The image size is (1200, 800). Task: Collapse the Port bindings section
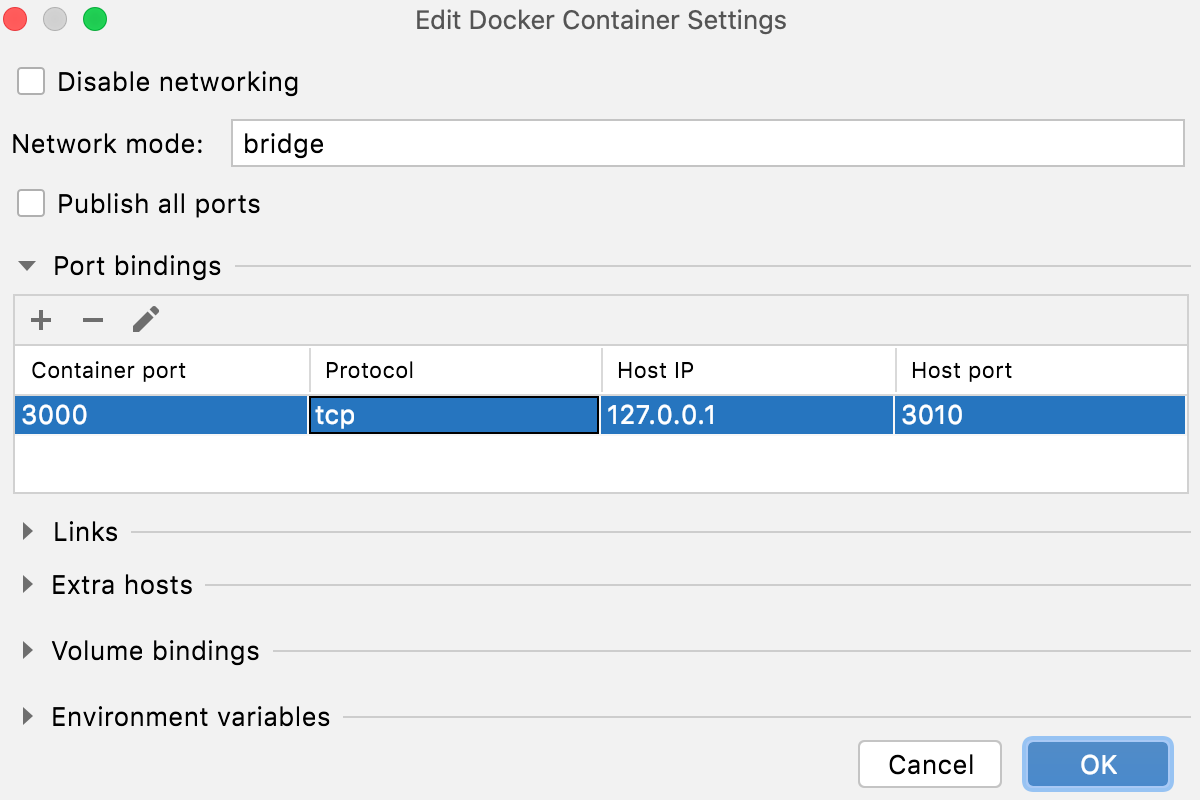pos(25,266)
